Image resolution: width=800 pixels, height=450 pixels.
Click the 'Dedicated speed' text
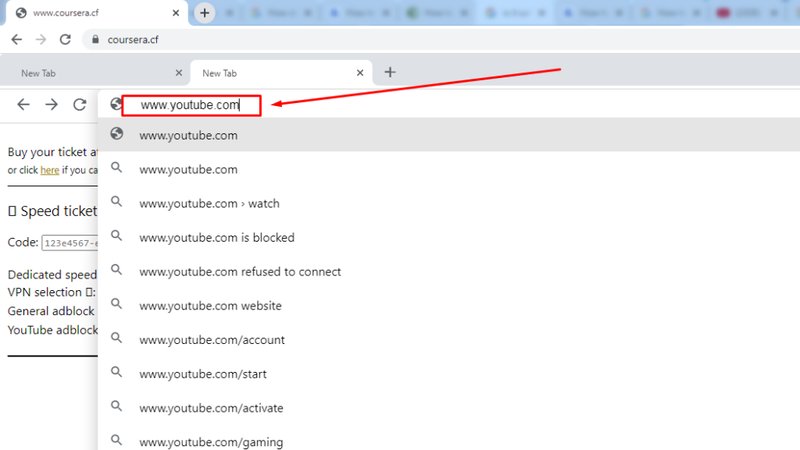(52, 275)
